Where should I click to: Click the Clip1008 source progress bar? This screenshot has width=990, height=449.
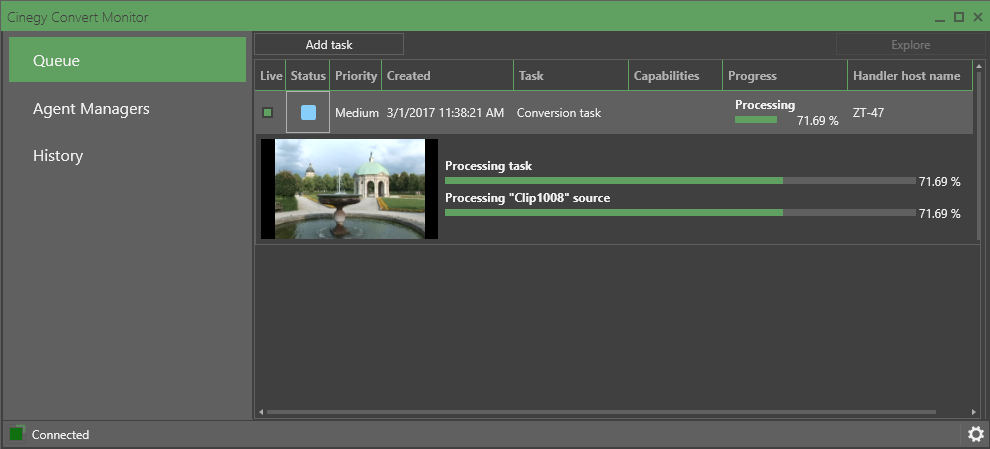680,213
